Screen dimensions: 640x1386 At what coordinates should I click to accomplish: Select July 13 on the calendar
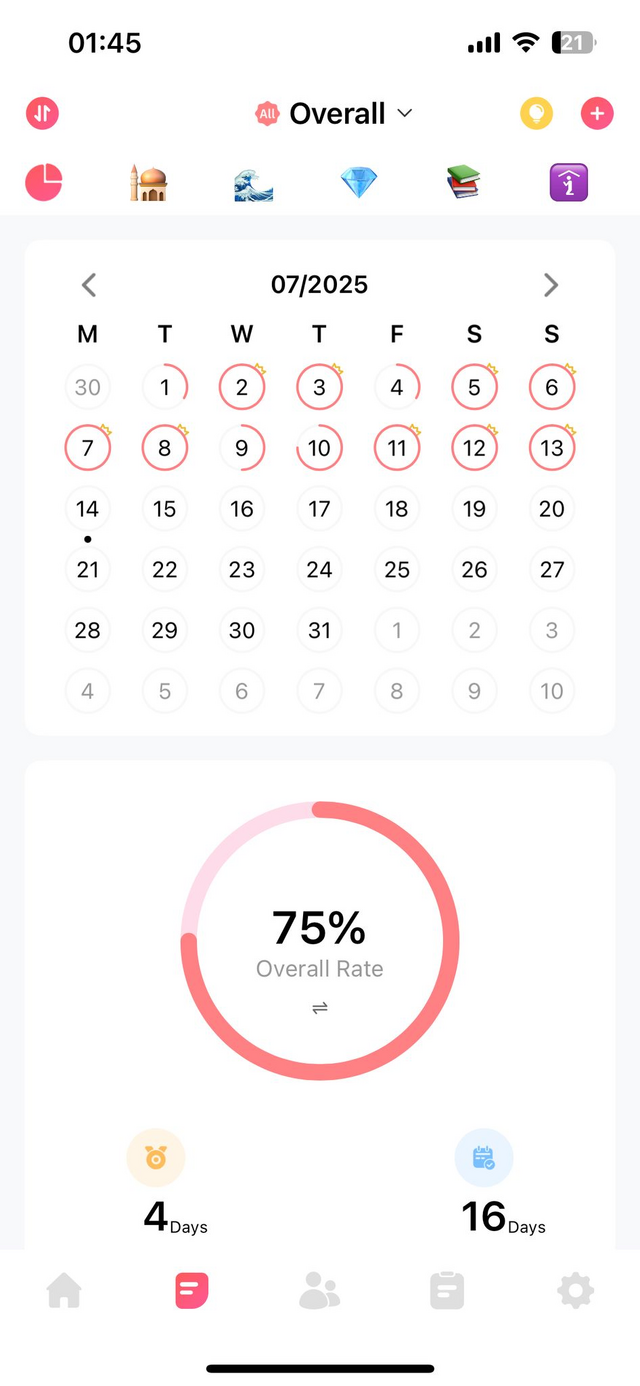click(x=552, y=448)
